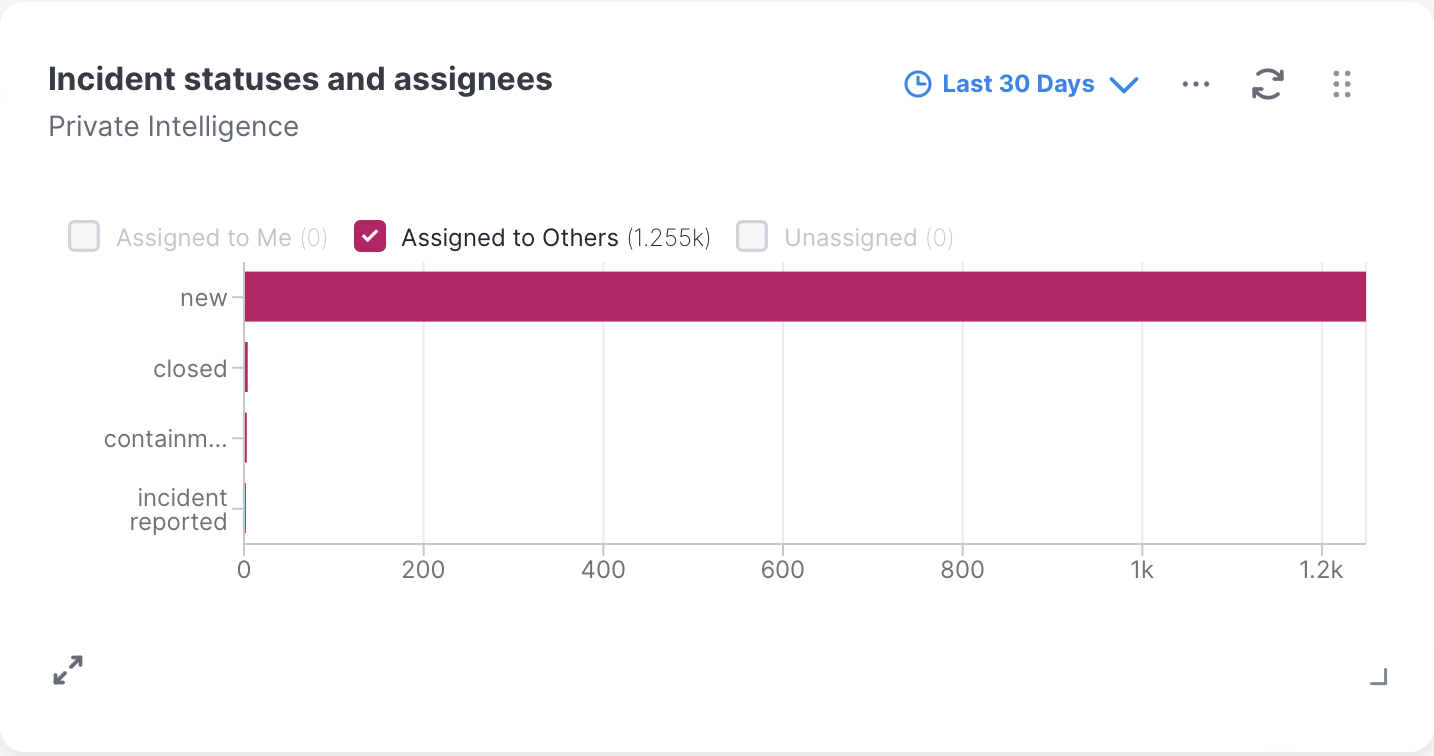This screenshot has width=1434, height=756.
Task: Click the new status bar
Action: [804, 297]
